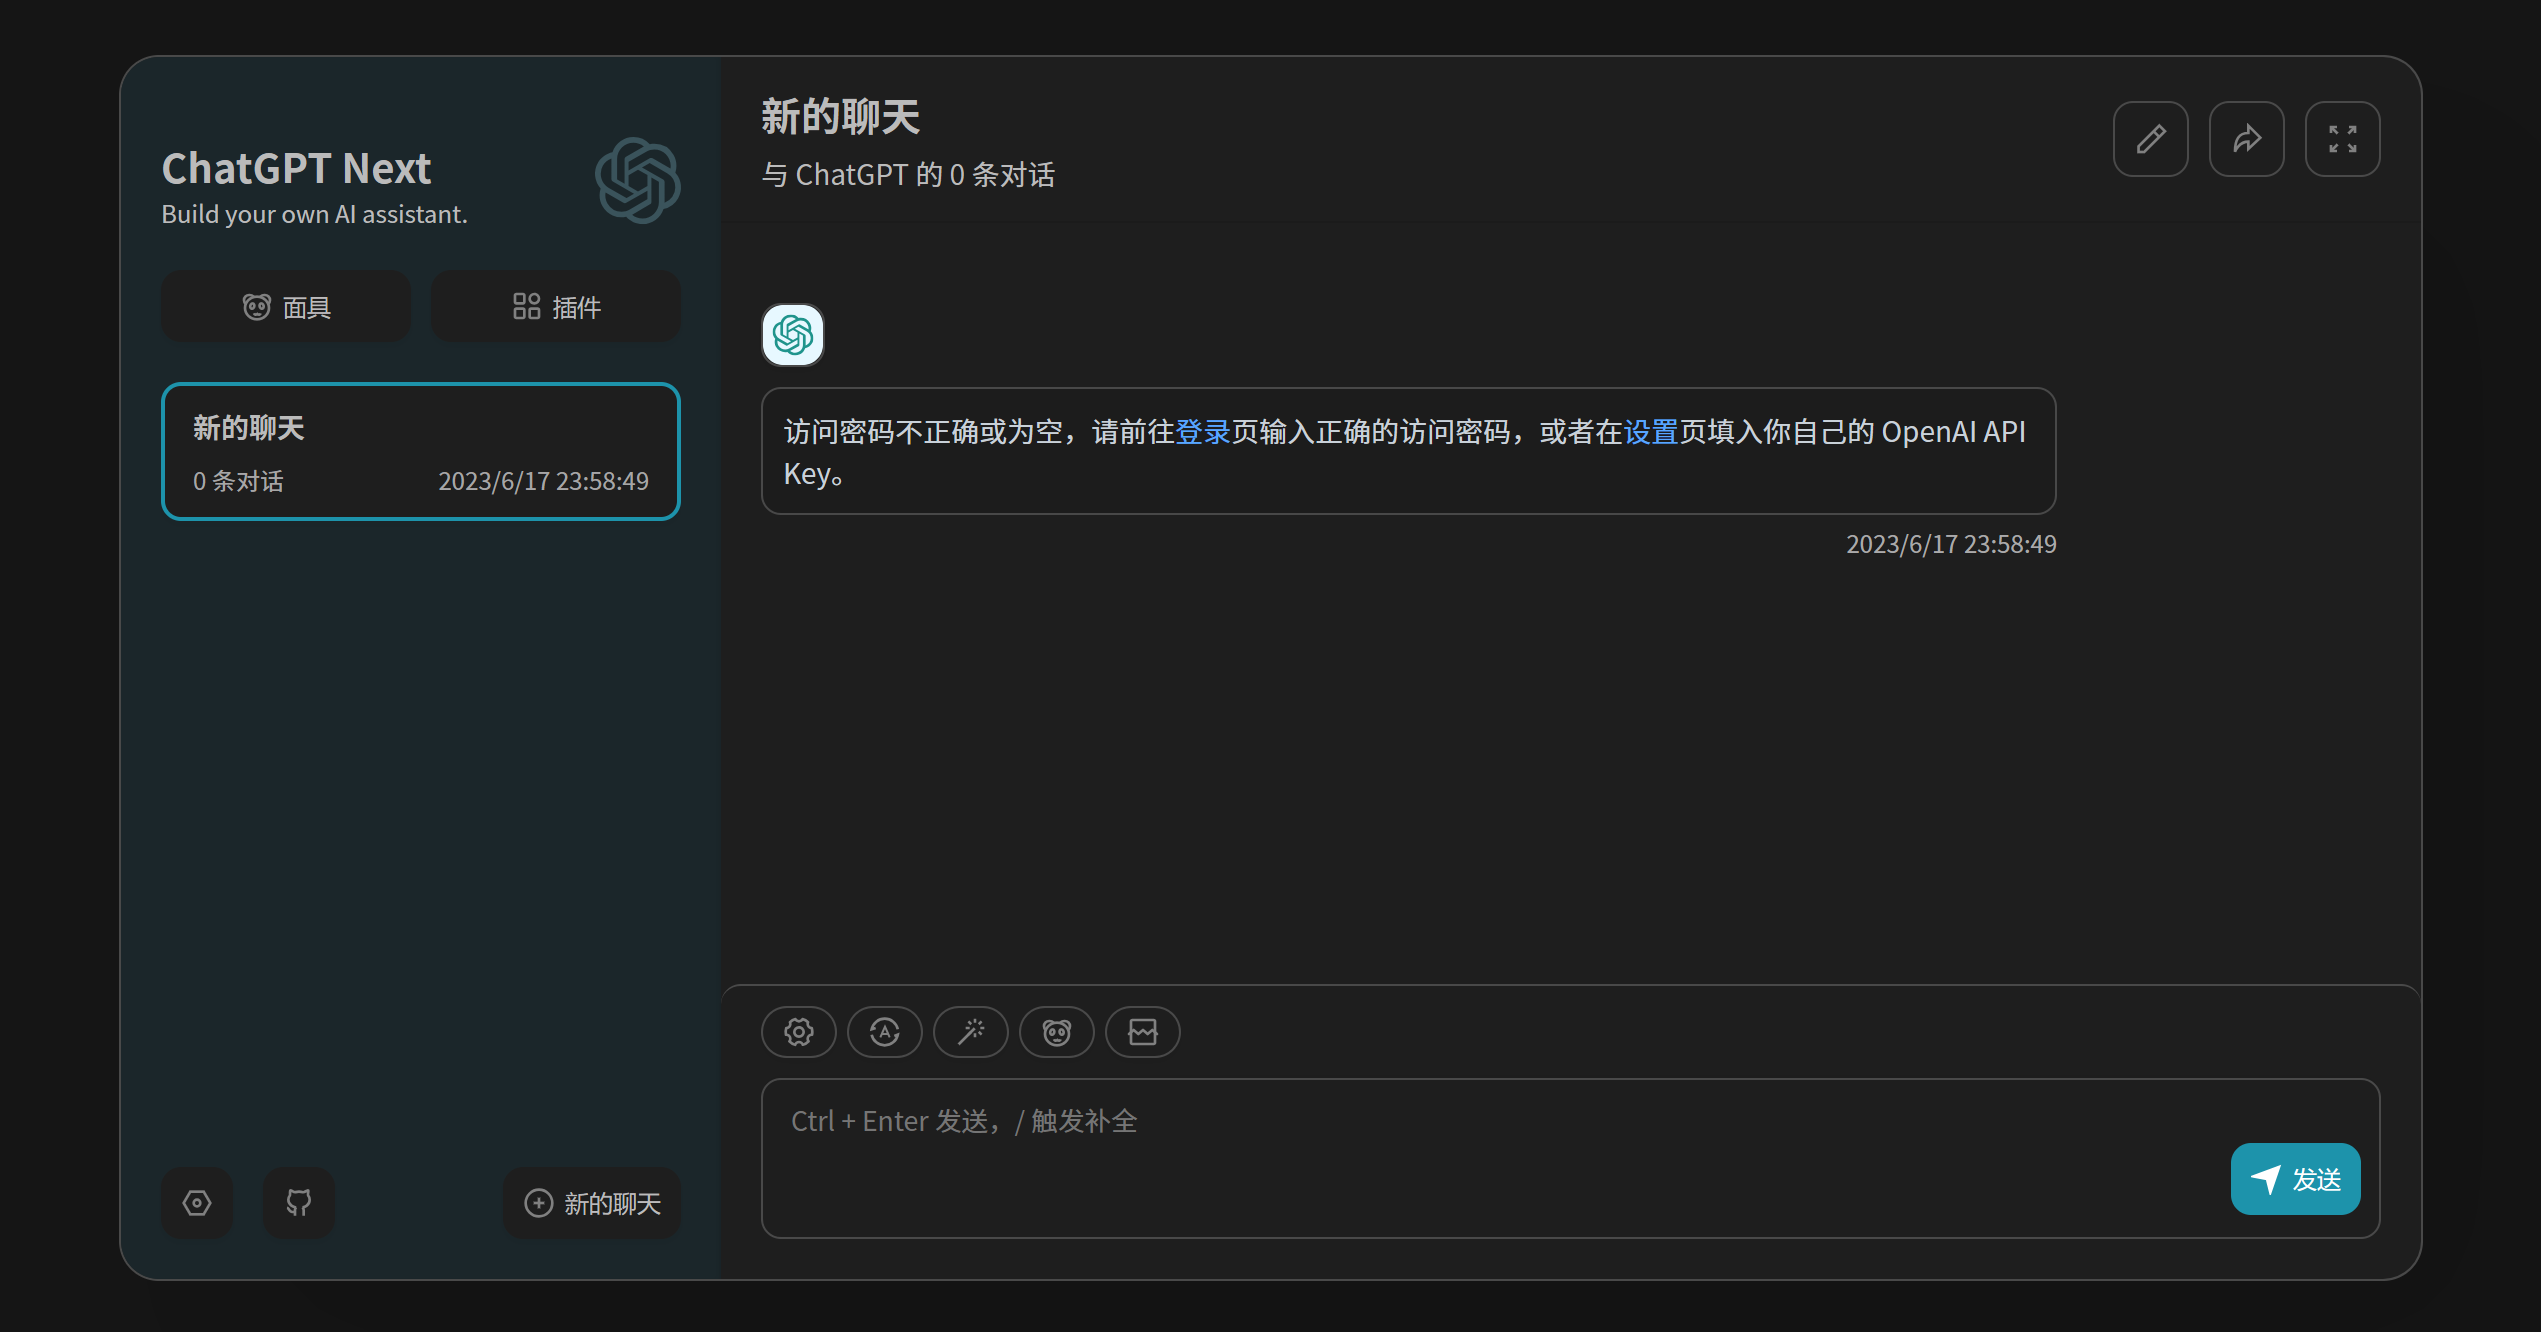This screenshot has width=2541, height=1332.
Task: Click the 发送 send button
Action: (x=2295, y=1180)
